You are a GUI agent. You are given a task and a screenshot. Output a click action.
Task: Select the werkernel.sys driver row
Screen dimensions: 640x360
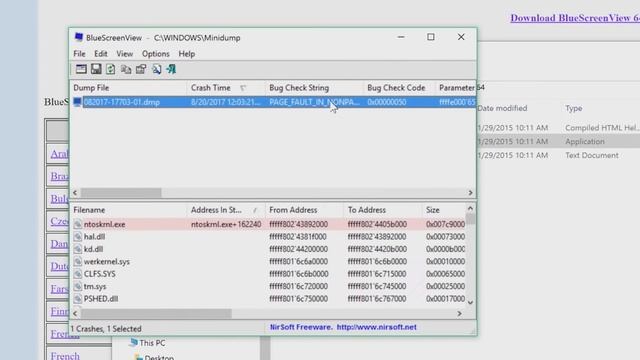click(x=268, y=262)
